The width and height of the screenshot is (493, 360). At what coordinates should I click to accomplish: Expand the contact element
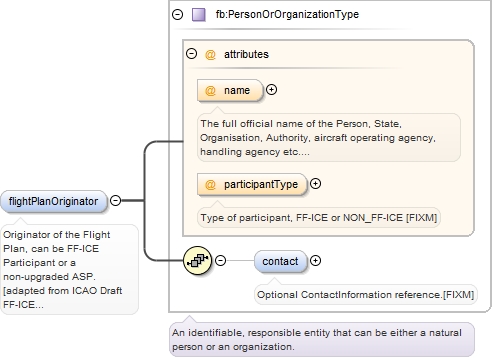point(315,261)
